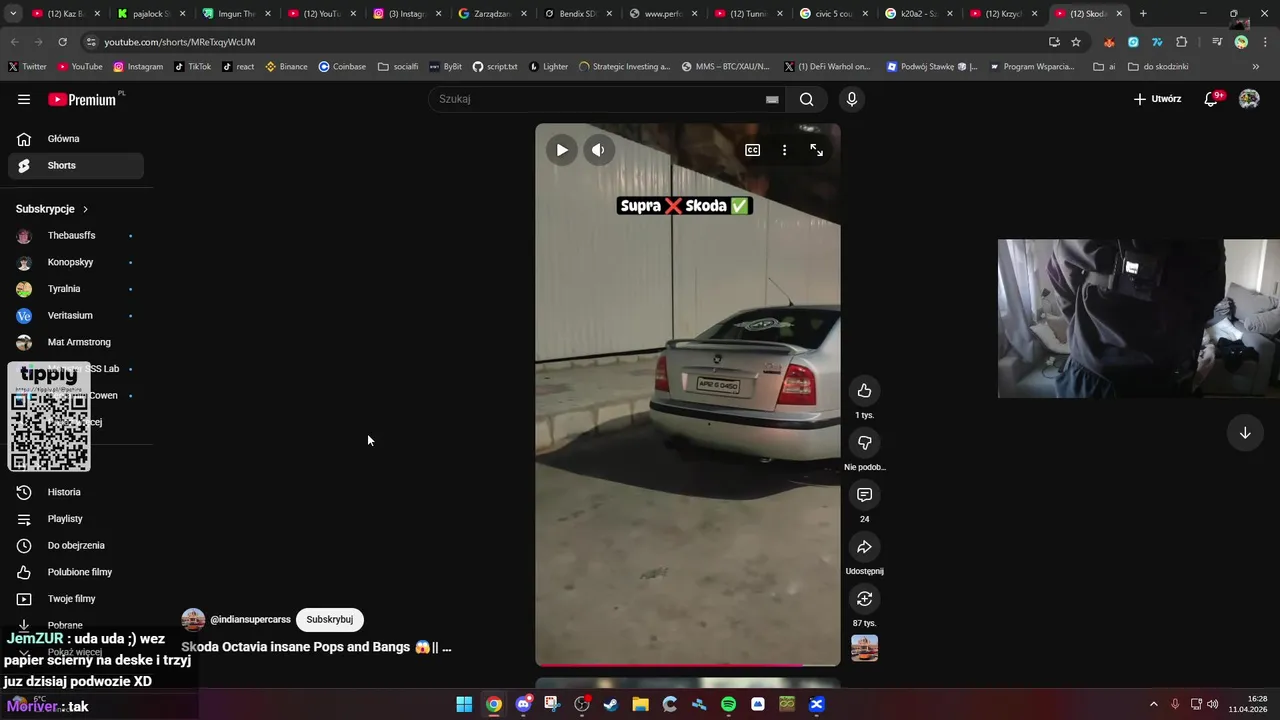This screenshot has height=720, width=1280.
Task: Open the sound source thumbnail below remix
Action: click(865, 648)
